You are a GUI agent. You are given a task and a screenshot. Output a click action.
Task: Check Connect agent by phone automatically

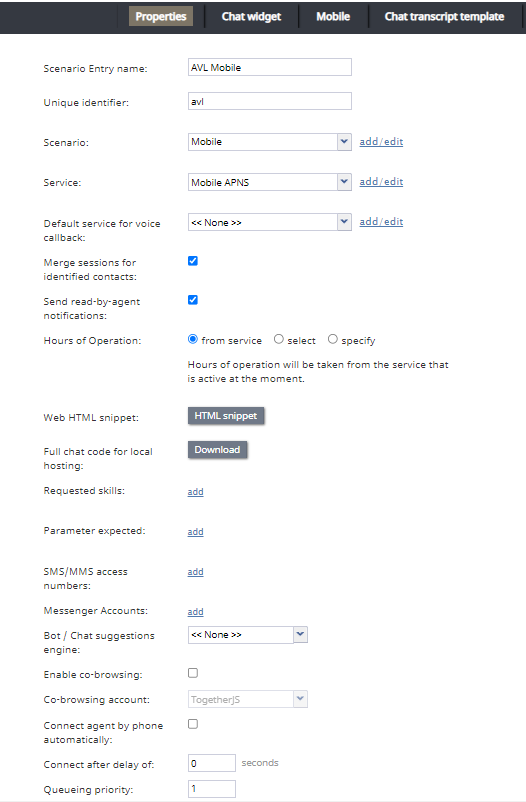(x=193, y=724)
